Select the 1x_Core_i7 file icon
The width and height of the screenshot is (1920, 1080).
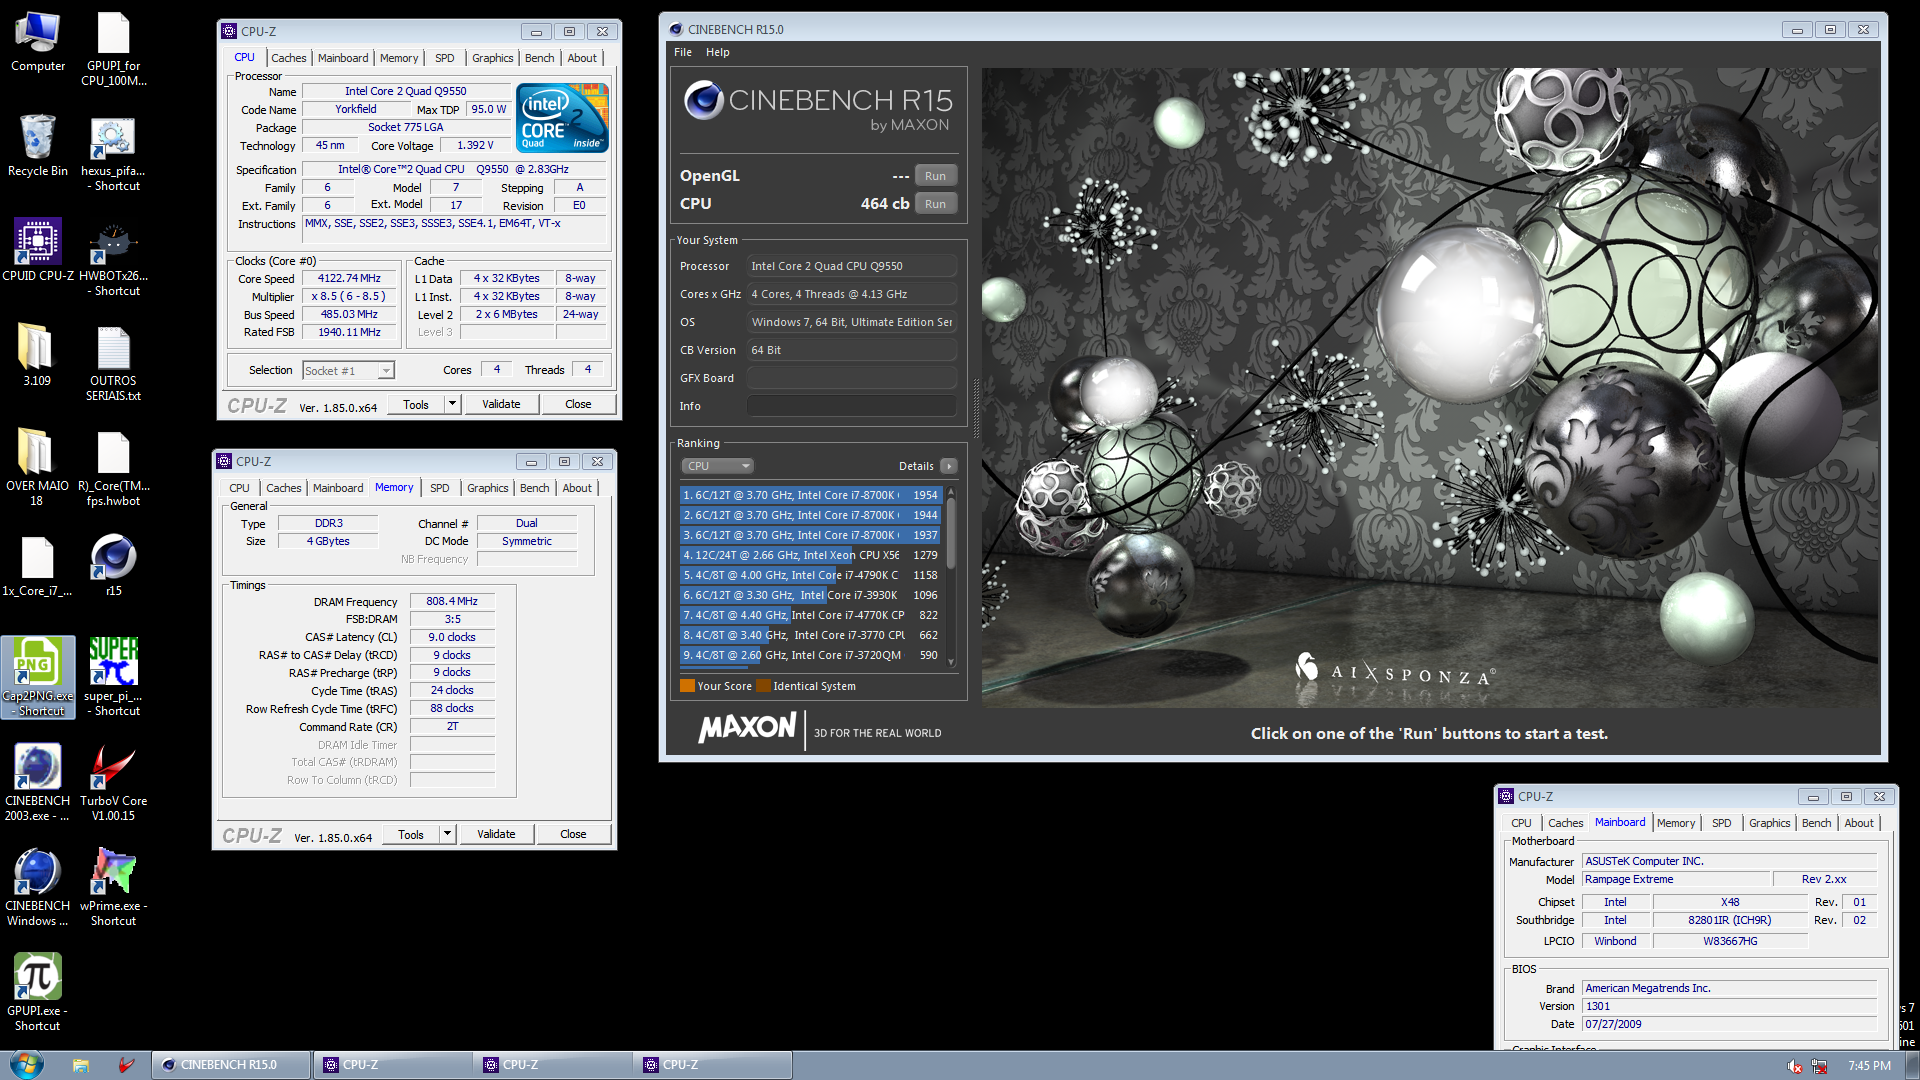37,566
